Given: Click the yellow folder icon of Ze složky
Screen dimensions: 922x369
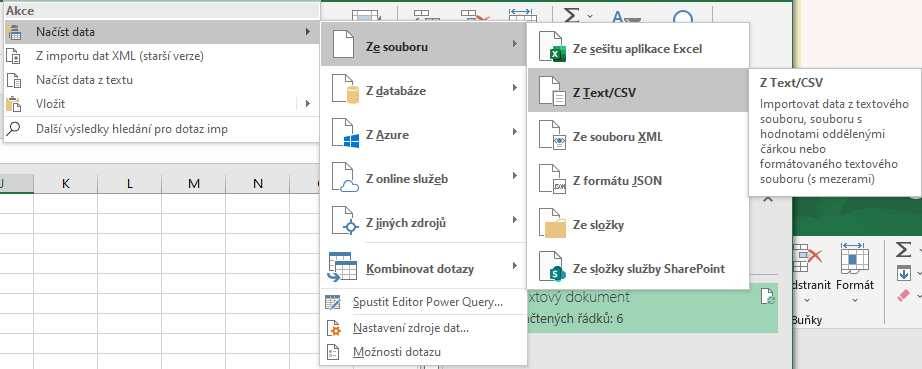Looking at the screenshot, I should [x=552, y=224].
